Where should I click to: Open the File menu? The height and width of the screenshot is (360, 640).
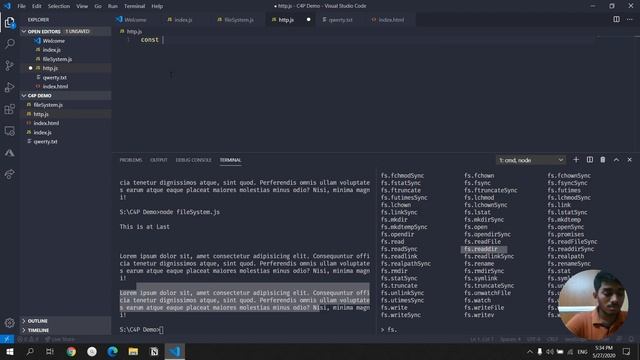click(x=22, y=6)
